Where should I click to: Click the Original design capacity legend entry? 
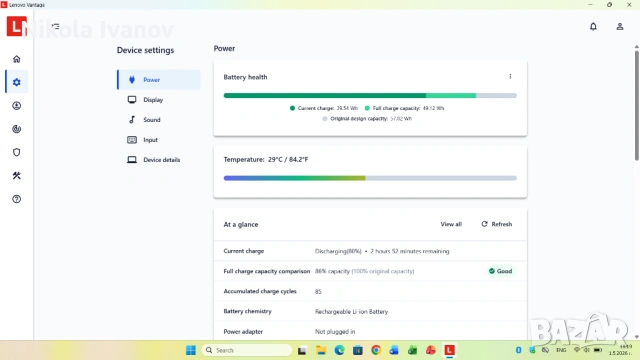point(367,119)
